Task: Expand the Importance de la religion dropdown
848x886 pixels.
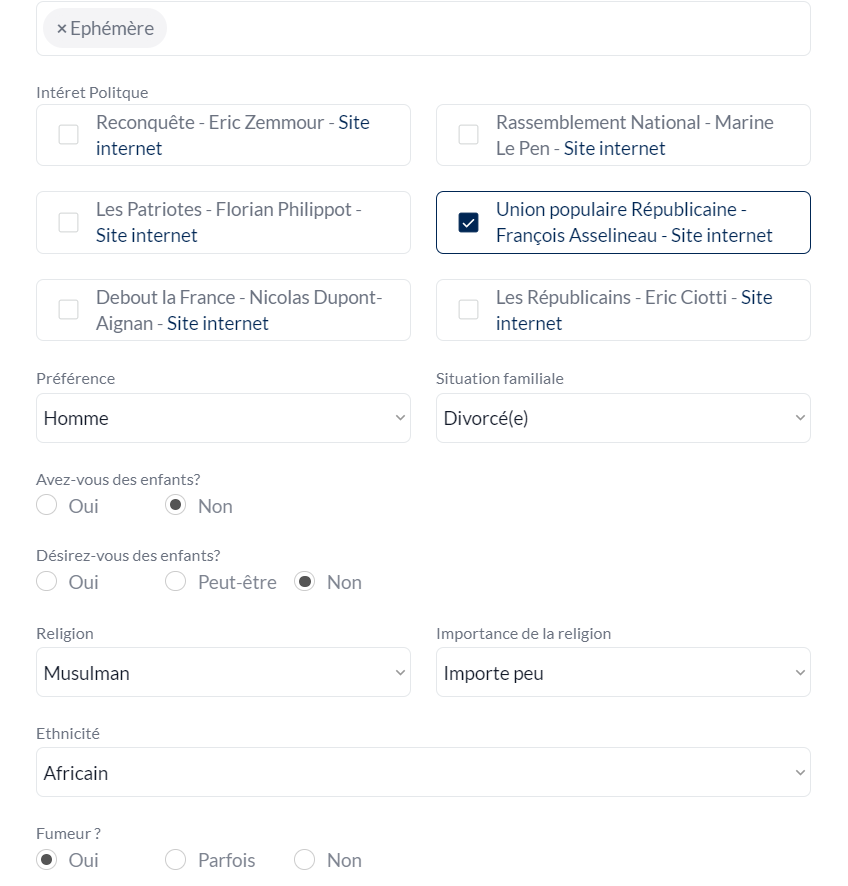Action: 623,672
